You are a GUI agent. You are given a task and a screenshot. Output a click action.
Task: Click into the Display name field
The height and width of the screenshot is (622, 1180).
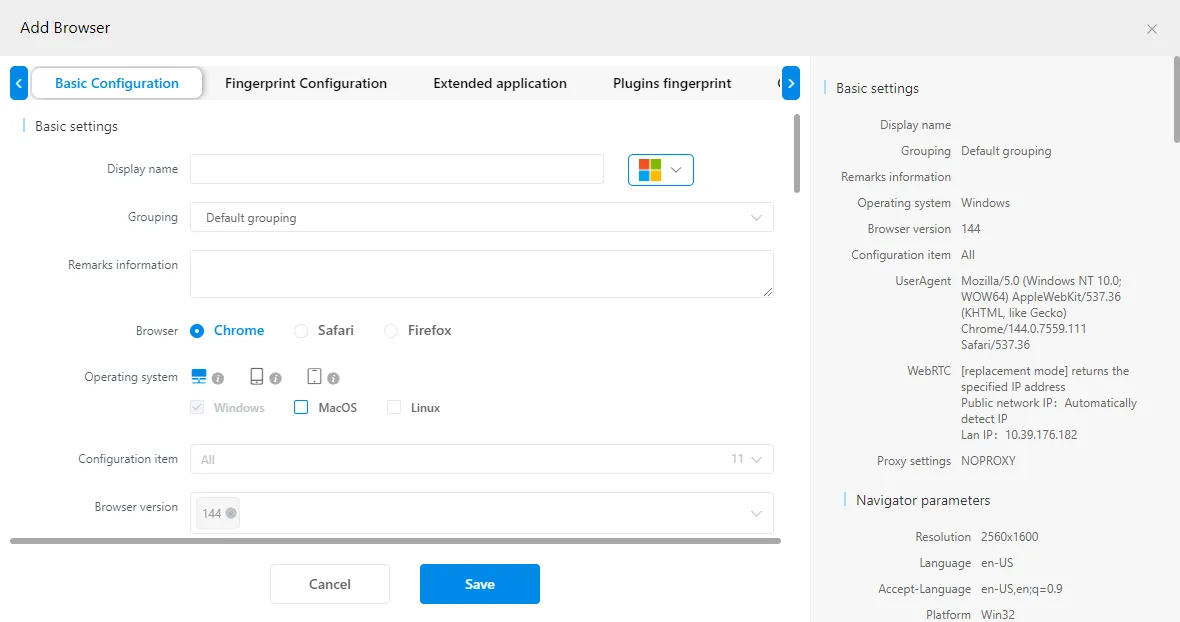pos(396,169)
